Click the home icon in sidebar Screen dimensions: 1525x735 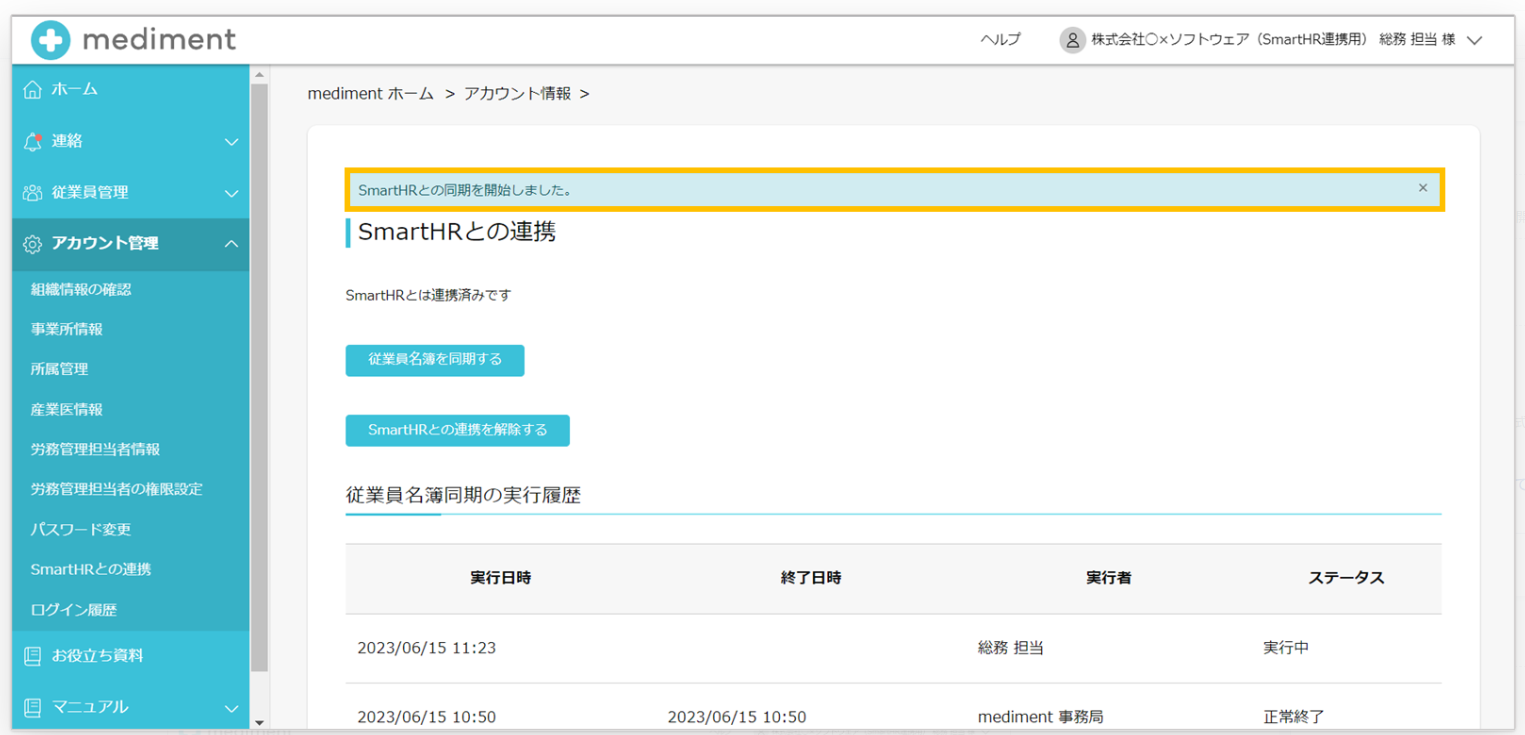click(x=32, y=89)
